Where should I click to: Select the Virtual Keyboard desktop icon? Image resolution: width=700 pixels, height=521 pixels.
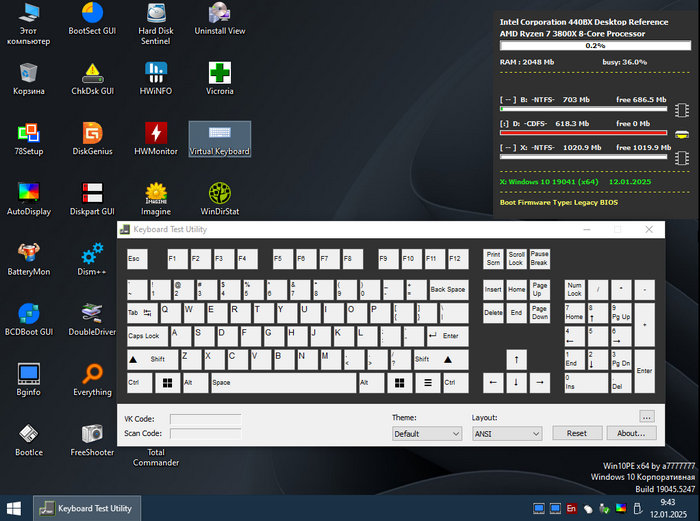pos(220,139)
